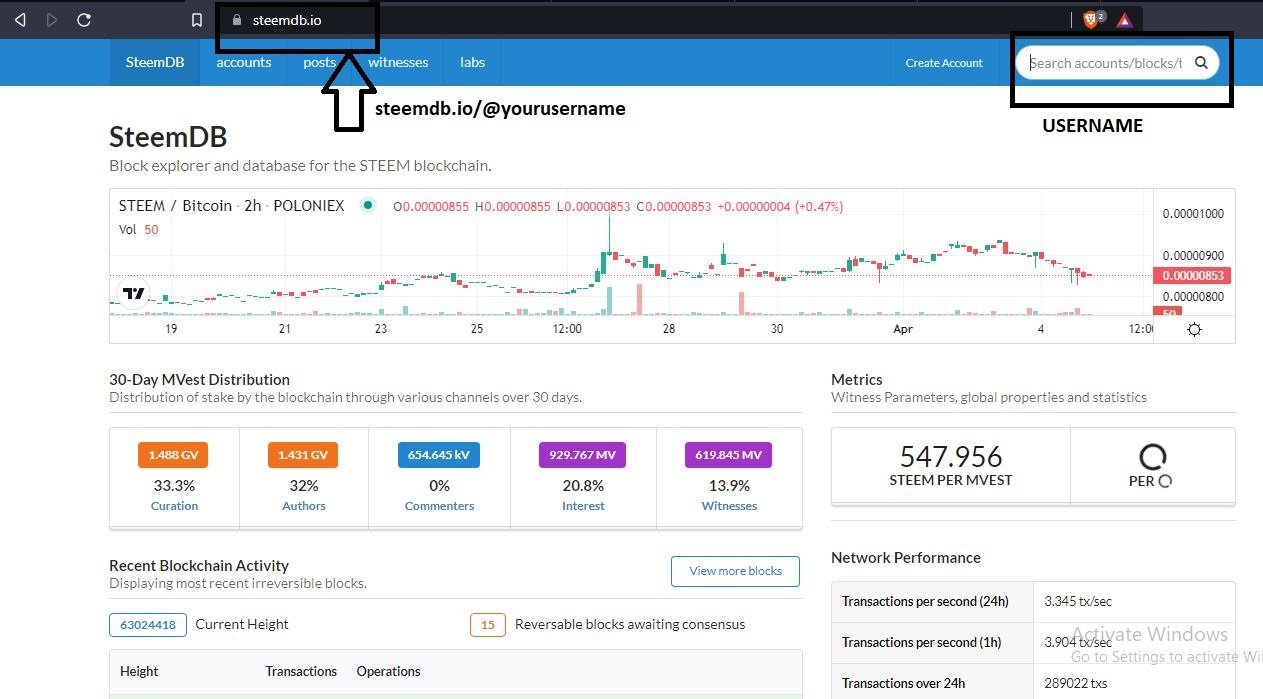Click the Metrics heading
1263x699 pixels.
(x=857, y=380)
